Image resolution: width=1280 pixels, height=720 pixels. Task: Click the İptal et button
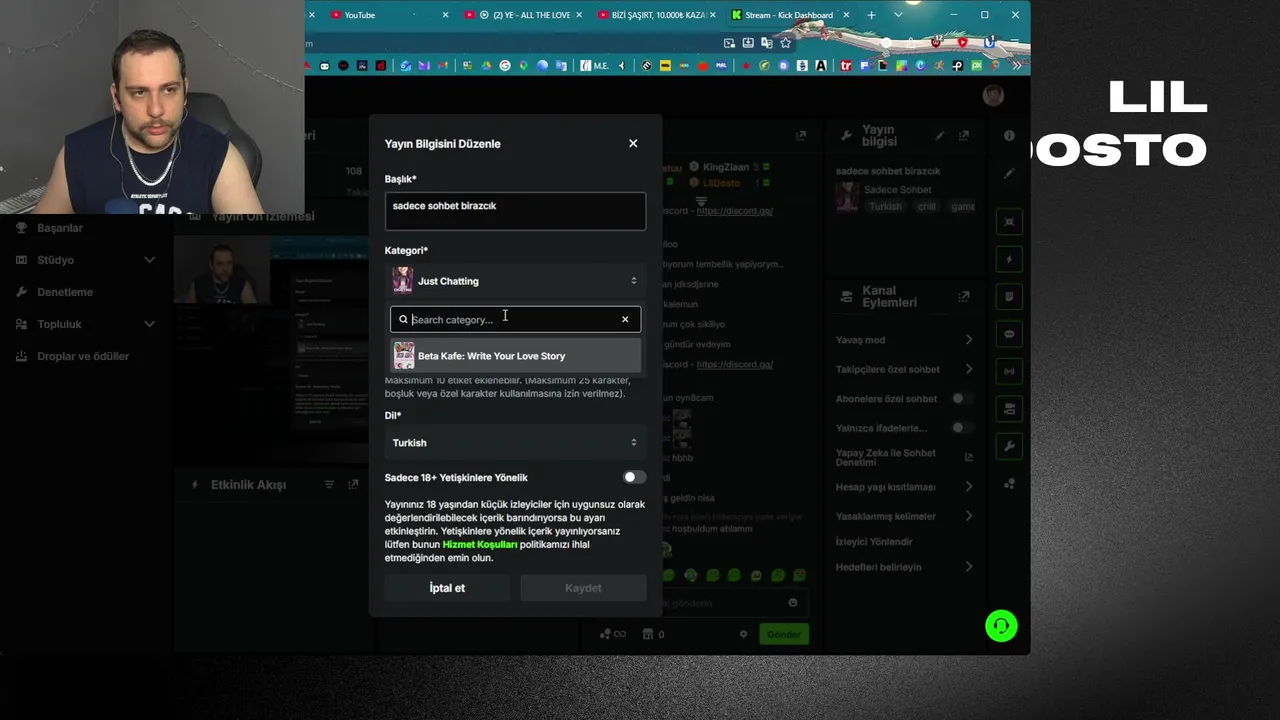click(x=447, y=588)
